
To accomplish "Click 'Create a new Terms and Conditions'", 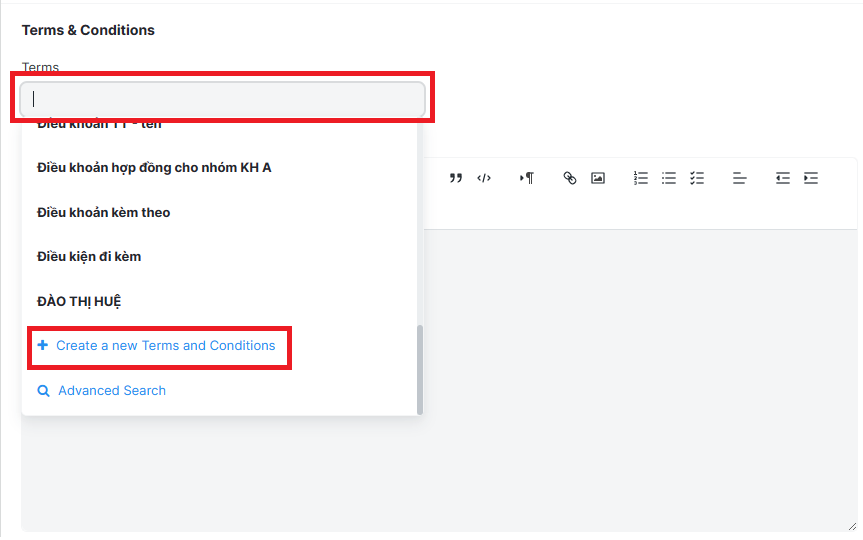I will coord(165,346).
